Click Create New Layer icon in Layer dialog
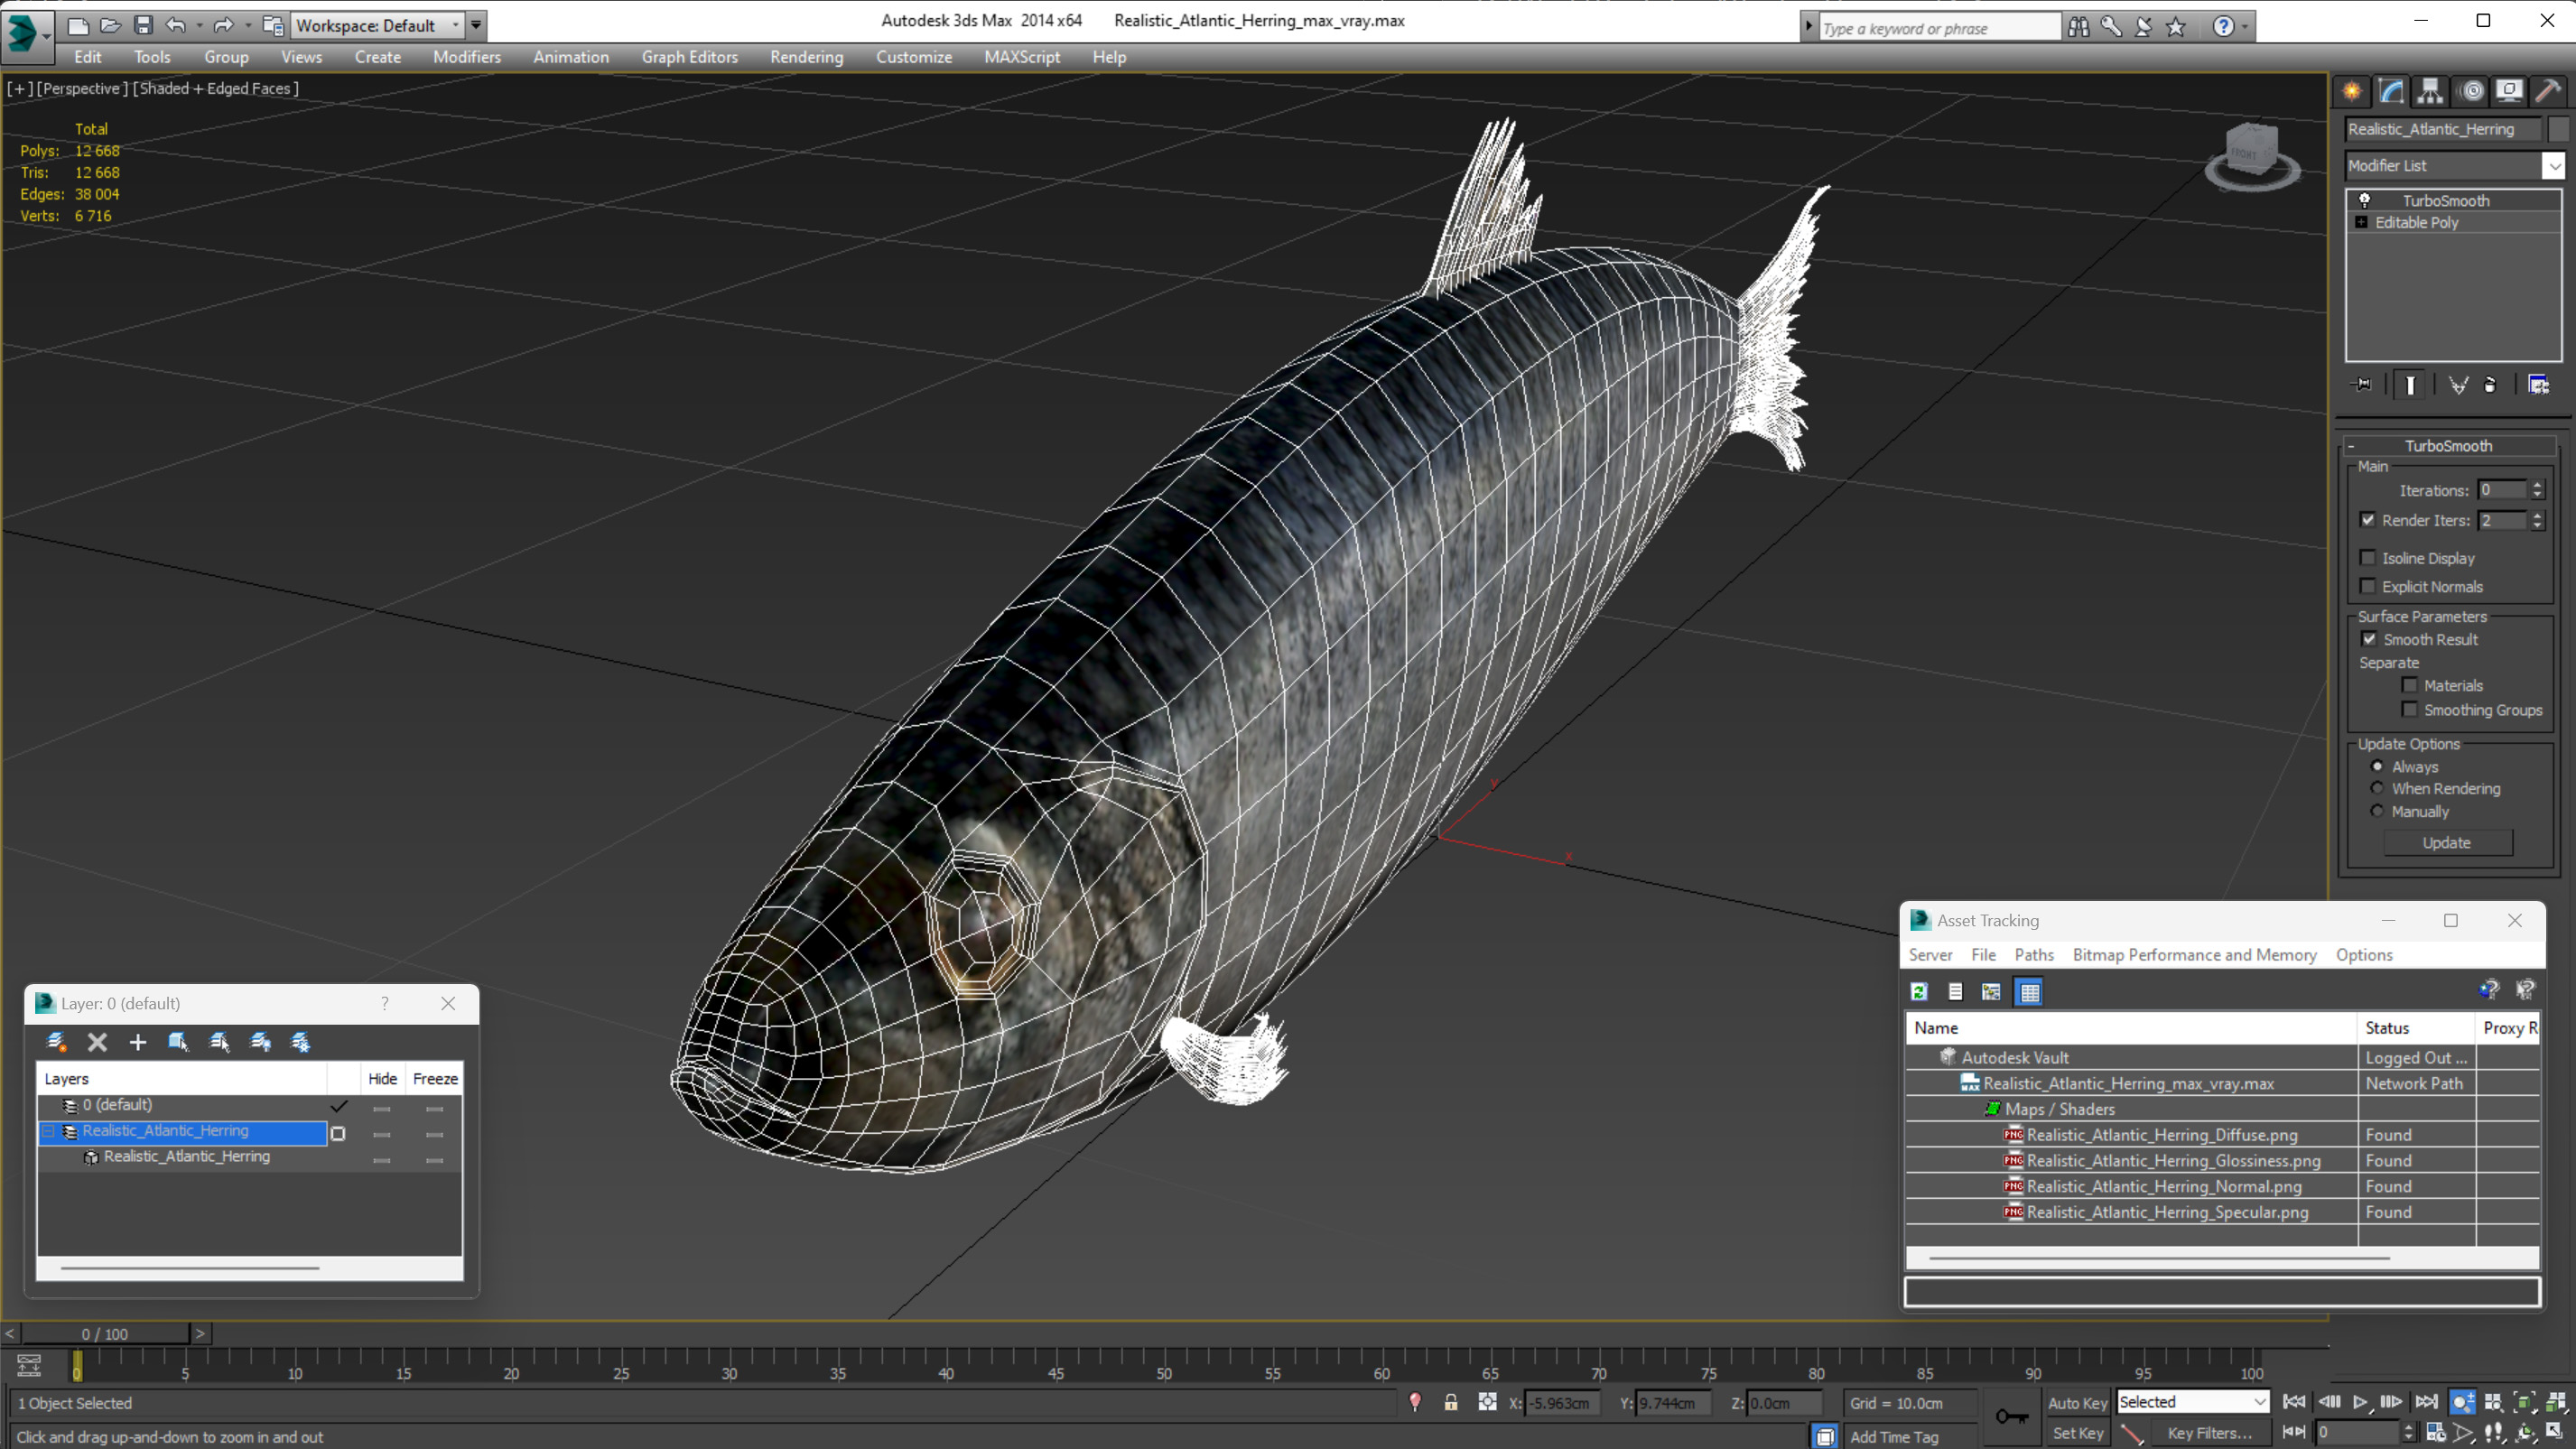2576x1449 pixels. [x=57, y=1042]
